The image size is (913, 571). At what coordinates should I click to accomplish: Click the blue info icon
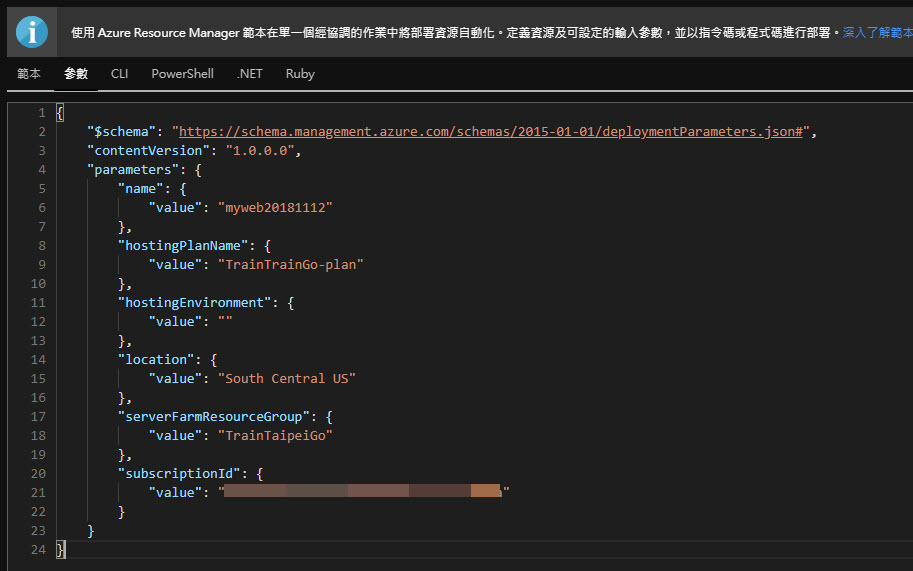pos(31,32)
